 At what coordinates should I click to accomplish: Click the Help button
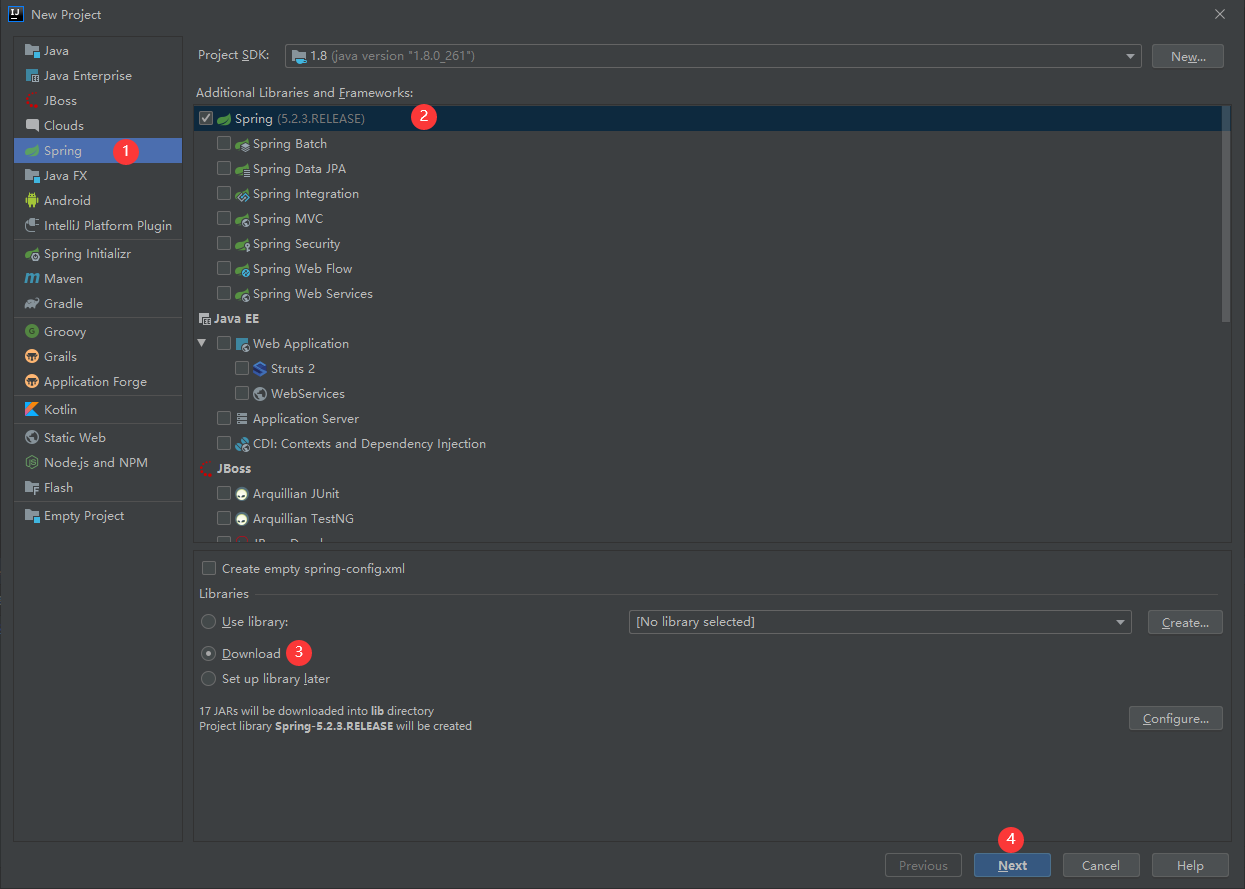pos(1190,865)
